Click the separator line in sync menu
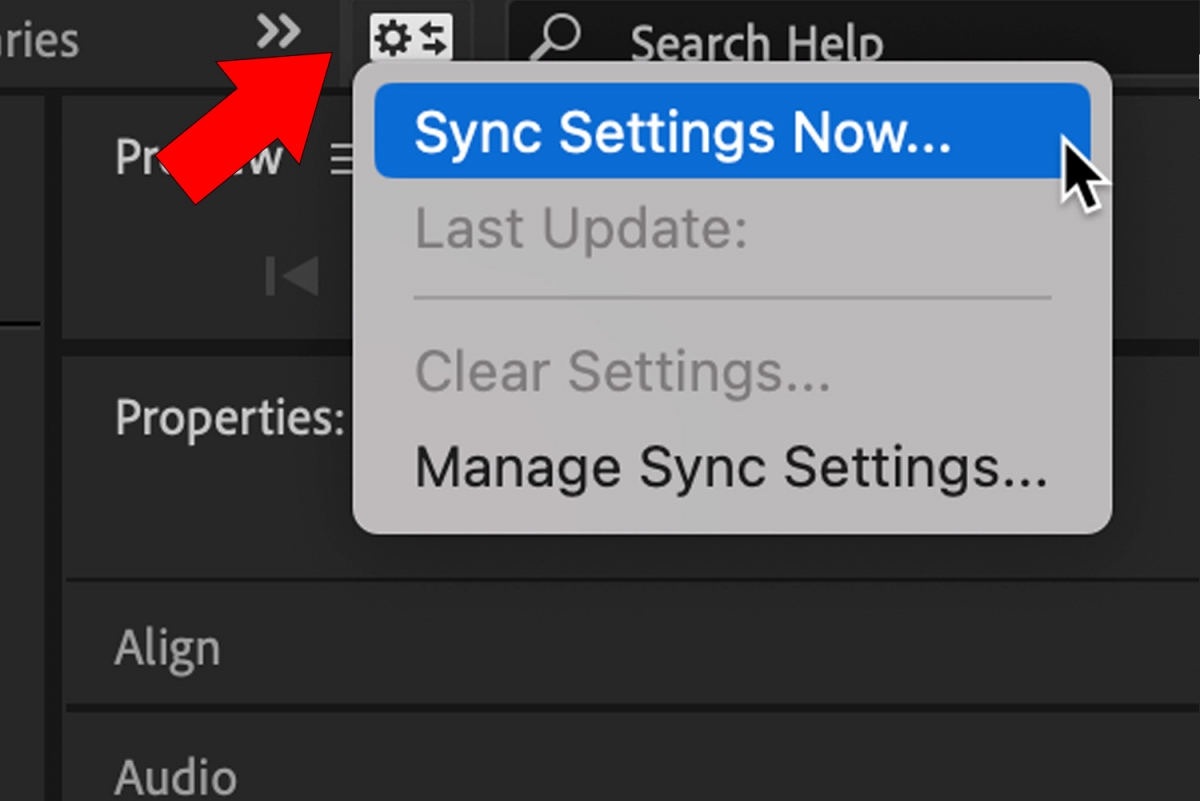1200x801 pixels. [732, 297]
